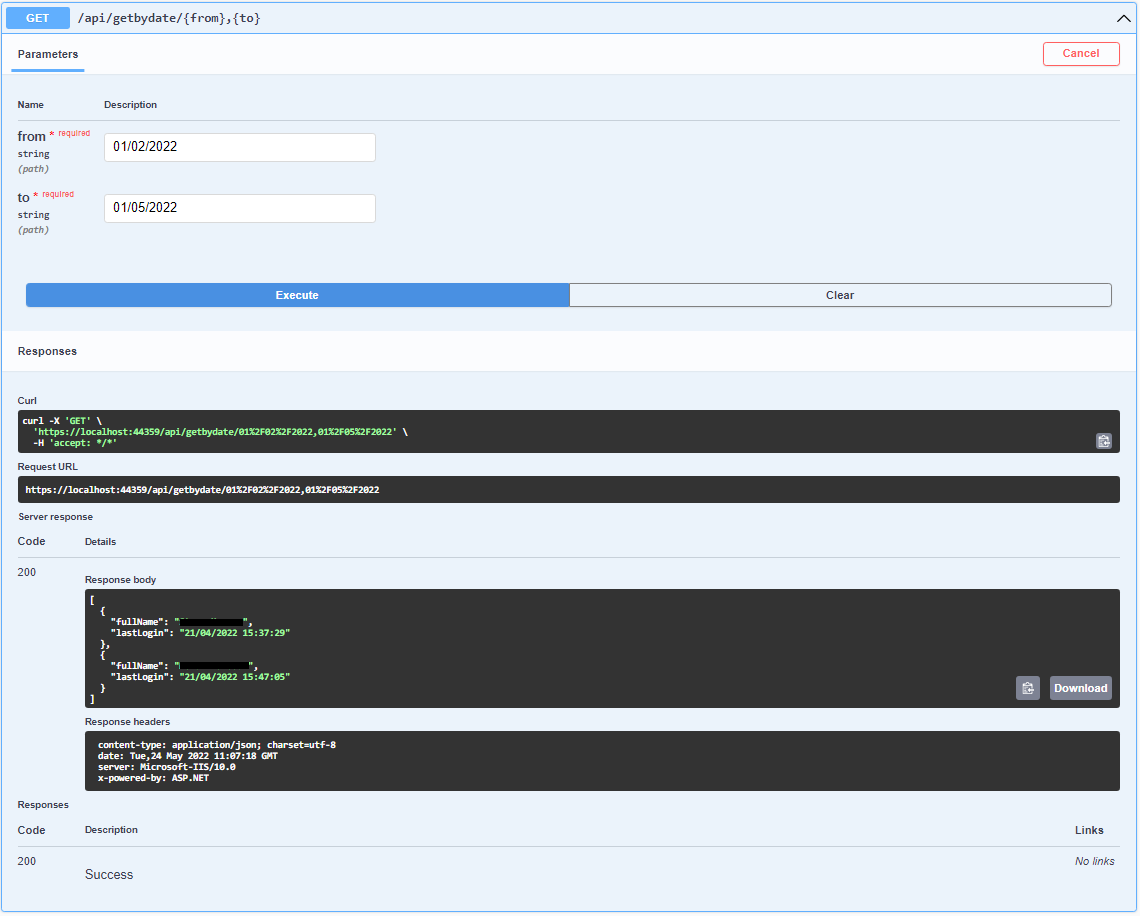Screen dimensions: 1140x916
Task: Click the 200 code in server response
Action: (x=27, y=572)
